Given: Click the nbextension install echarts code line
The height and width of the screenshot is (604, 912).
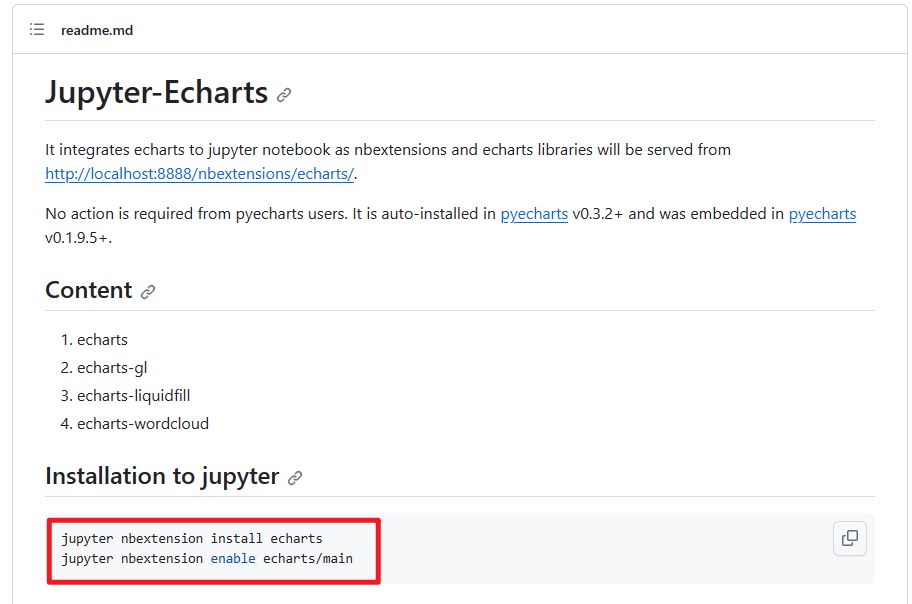Looking at the screenshot, I should tap(192, 538).
